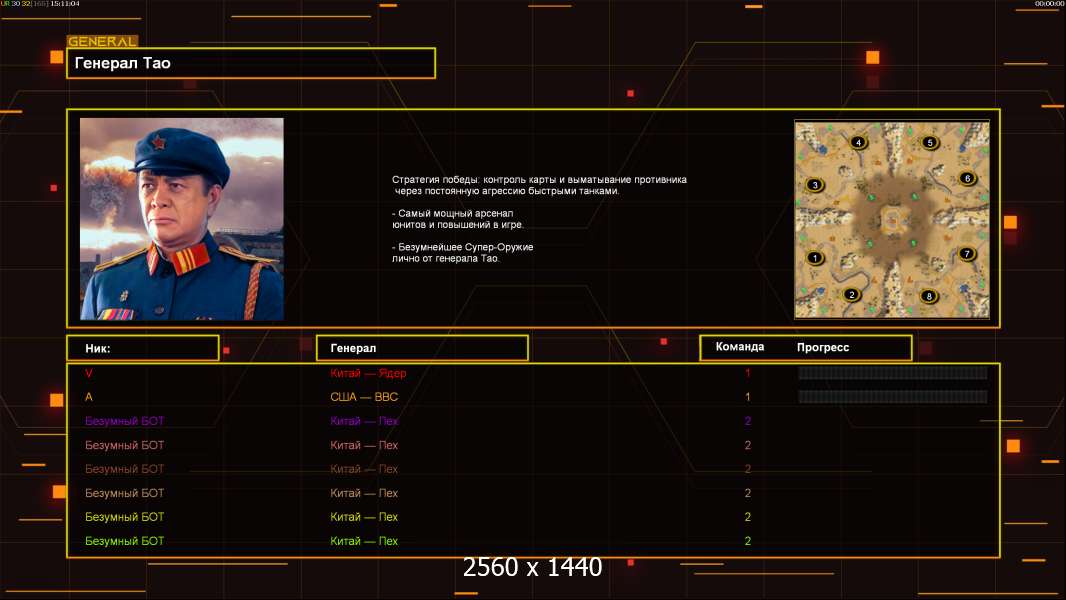Select start position 3 on the map
This screenshot has height=600, width=1066.
point(814,184)
